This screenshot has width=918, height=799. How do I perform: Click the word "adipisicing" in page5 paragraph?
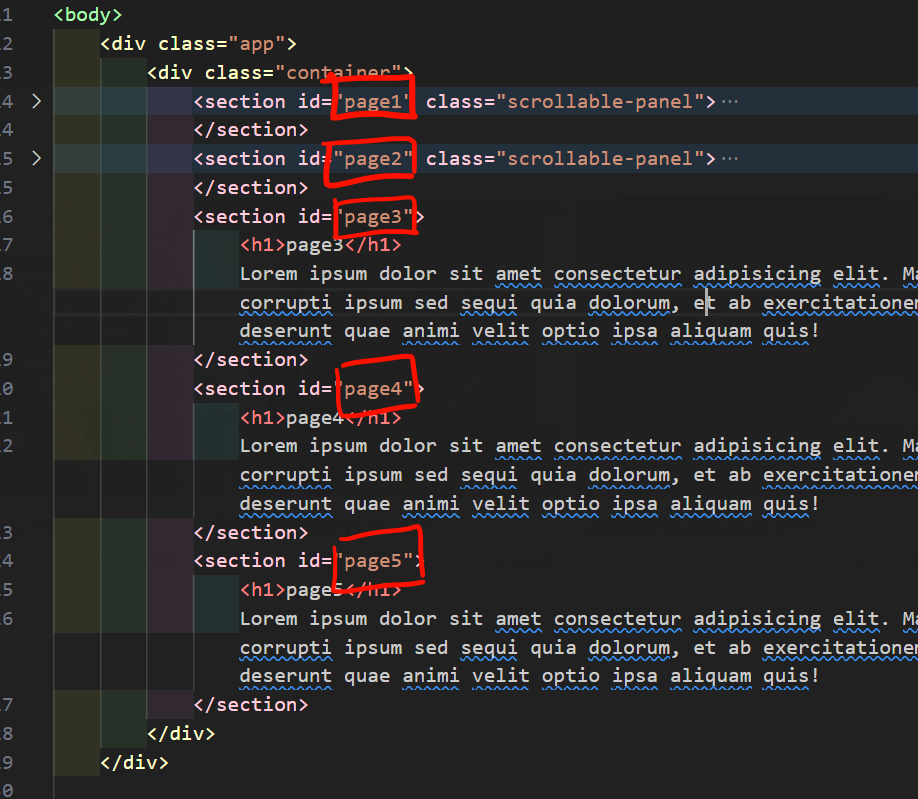point(757,619)
